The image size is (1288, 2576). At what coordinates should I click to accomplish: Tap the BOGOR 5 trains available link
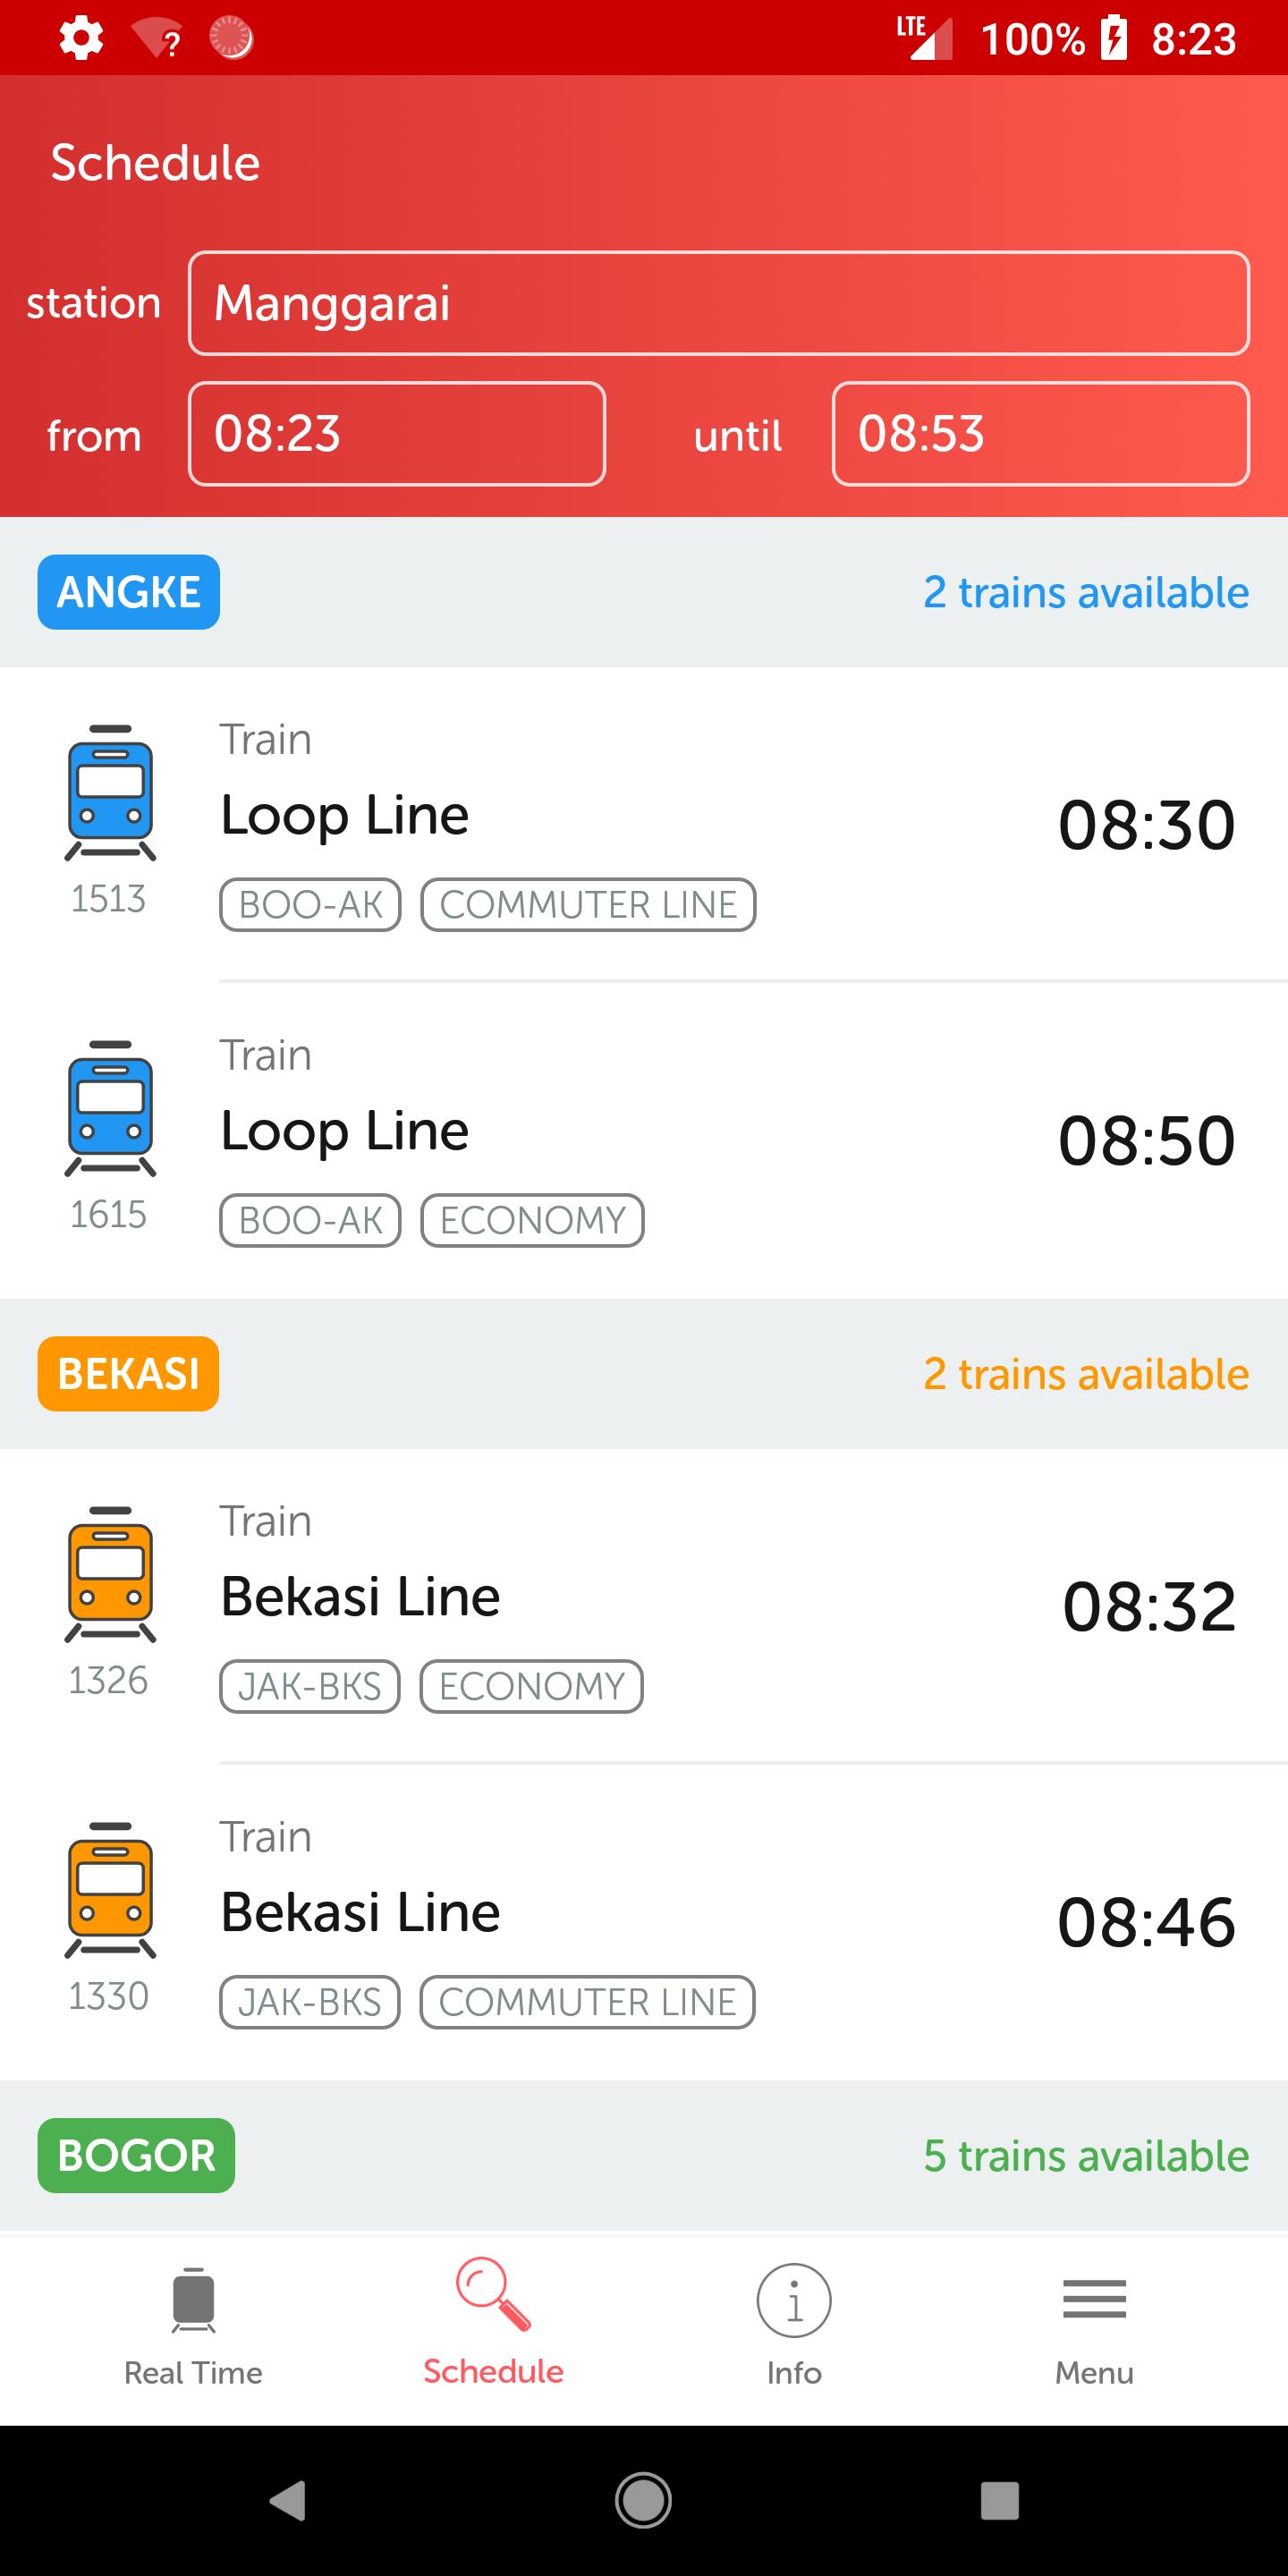1085,2156
